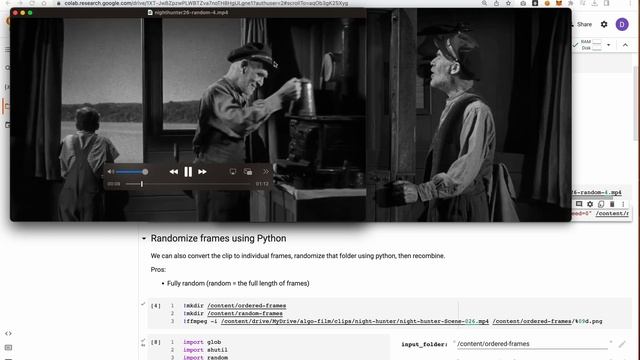Rewind the video in the player
Image resolution: width=640 pixels, height=360 pixels.
click(x=173, y=172)
